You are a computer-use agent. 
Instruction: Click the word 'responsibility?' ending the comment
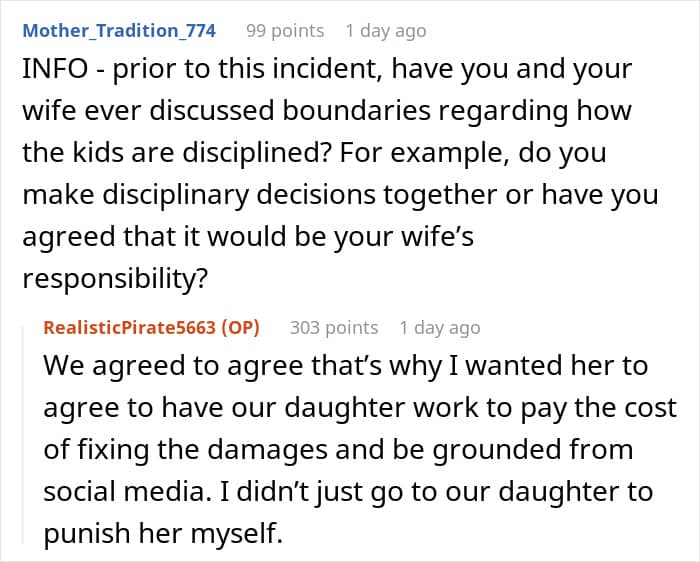[x=115, y=279]
